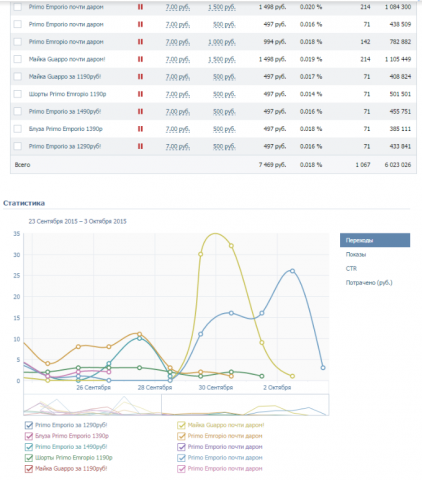This screenshot has width=422, height=480.
Task: Uncheck yellow Майка Guappo почти даром! legend checkbox
Action: click(x=181, y=425)
